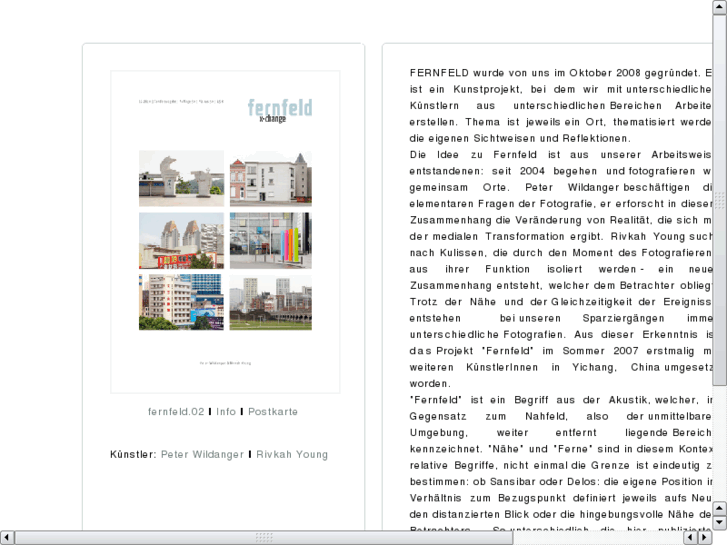The width and height of the screenshot is (727, 545).
Task: Click the horizontal scrollbar thumb
Action: (x=264, y=538)
